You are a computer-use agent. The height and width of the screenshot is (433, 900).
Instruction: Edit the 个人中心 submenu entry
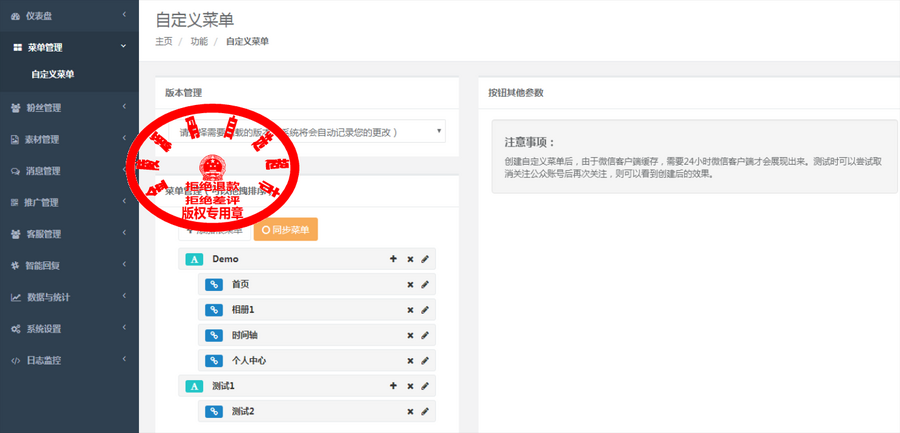[x=425, y=361]
